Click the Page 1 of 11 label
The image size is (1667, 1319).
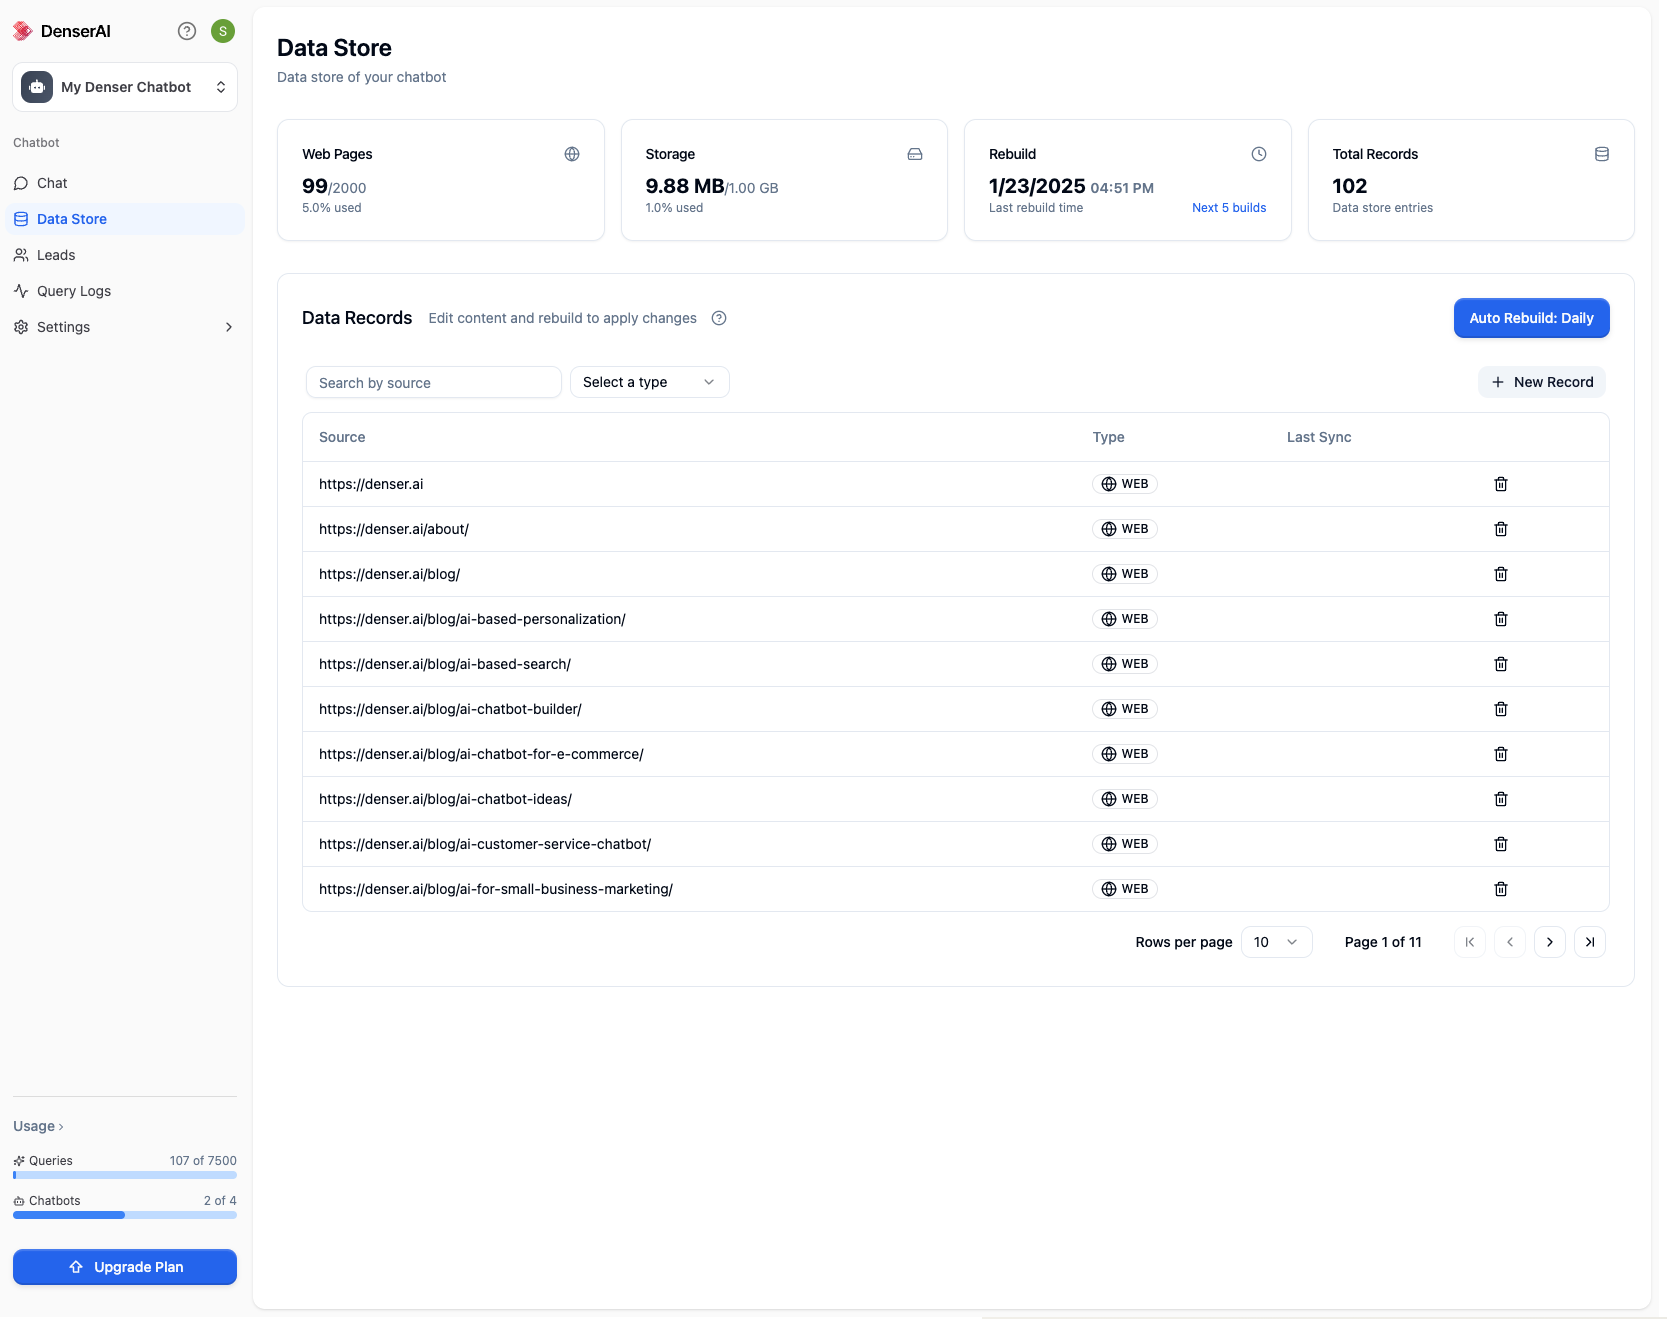(1383, 942)
